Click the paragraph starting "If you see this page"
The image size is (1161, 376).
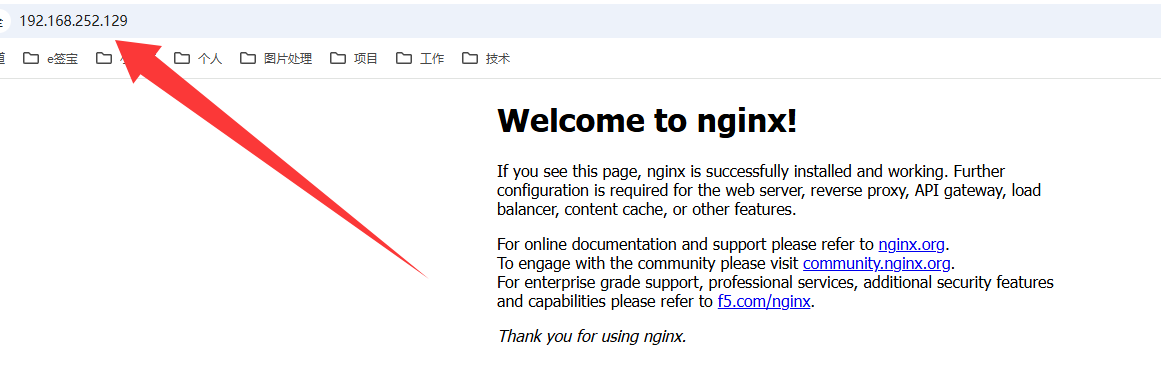(x=769, y=191)
